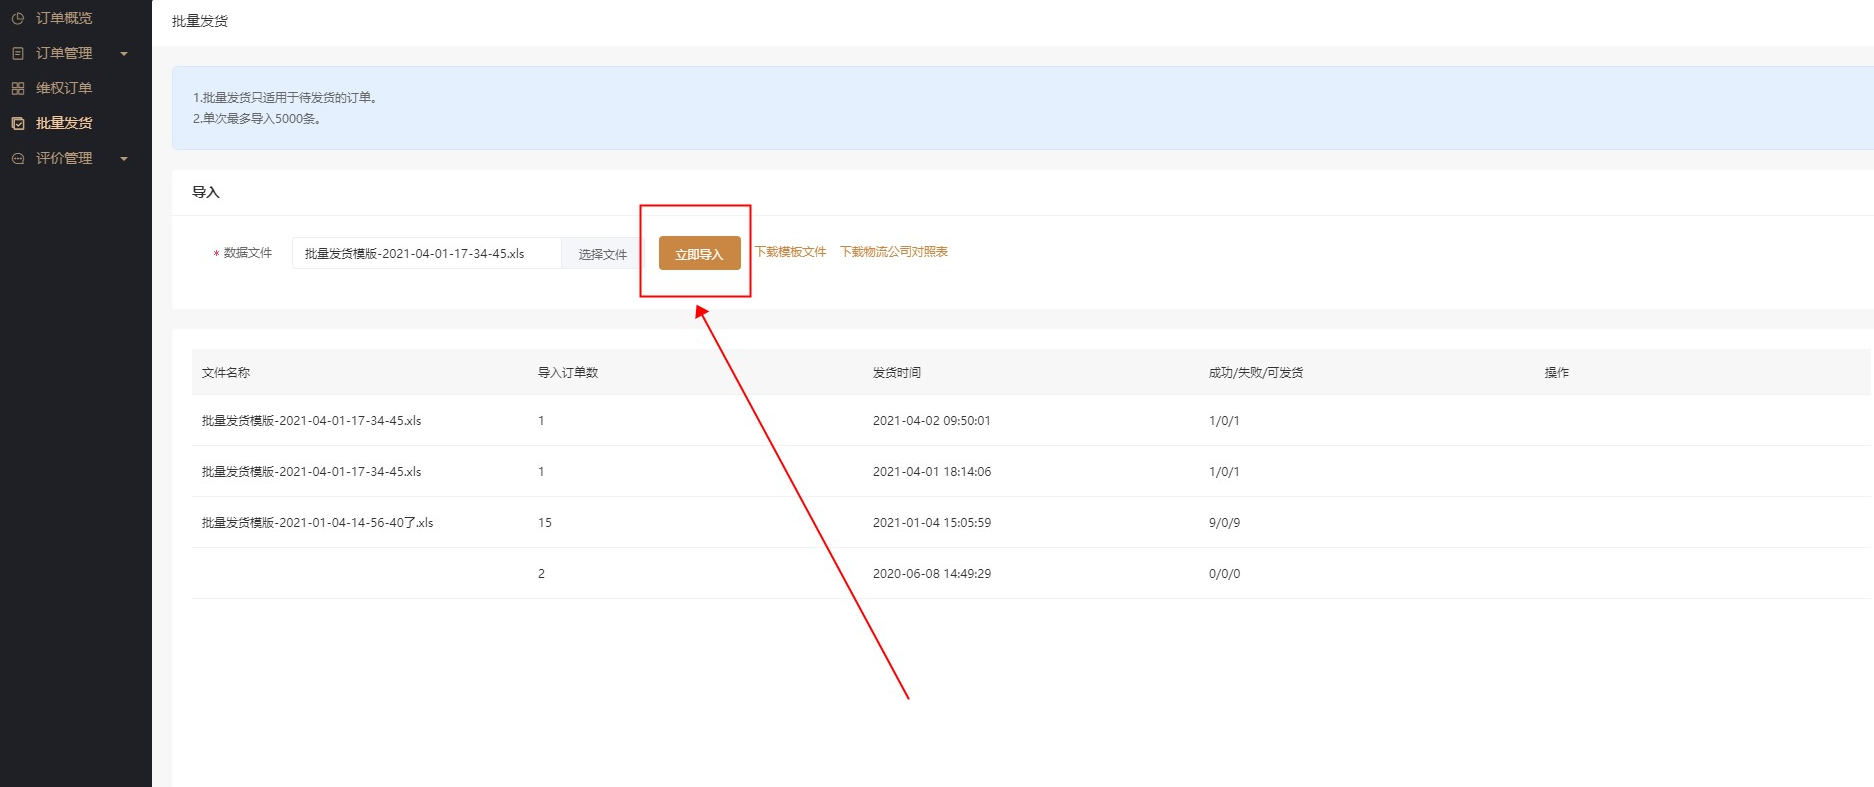
Task: Select the 2021-04-02 09:50:01 import record row
Action: coord(931,421)
